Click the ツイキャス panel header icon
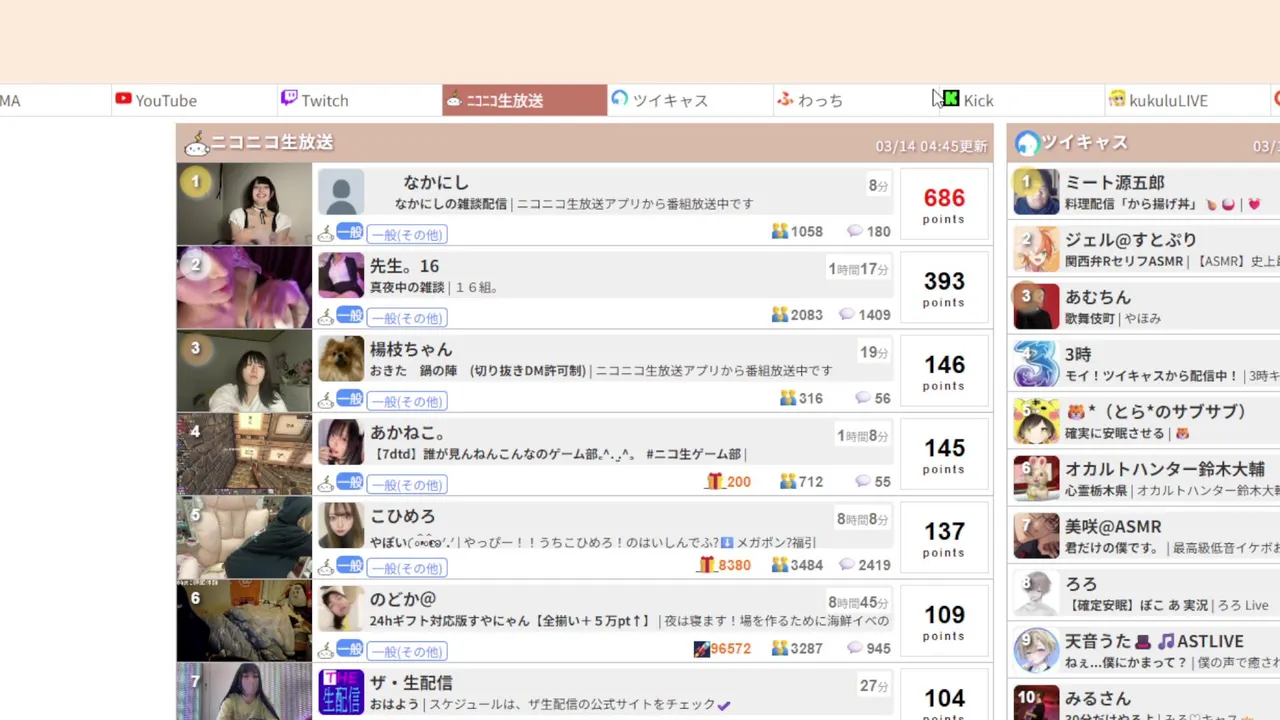 pyautogui.click(x=1027, y=143)
